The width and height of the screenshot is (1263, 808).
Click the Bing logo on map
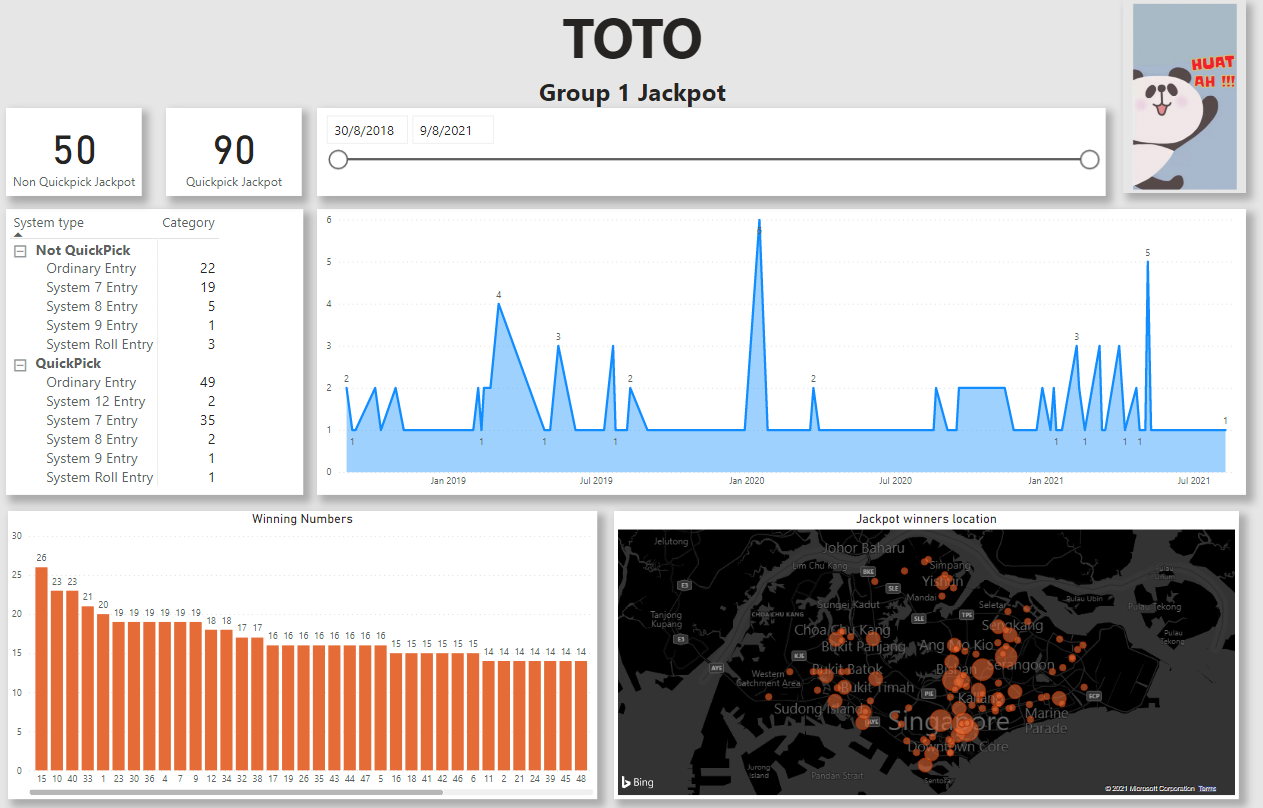pyautogui.click(x=637, y=782)
